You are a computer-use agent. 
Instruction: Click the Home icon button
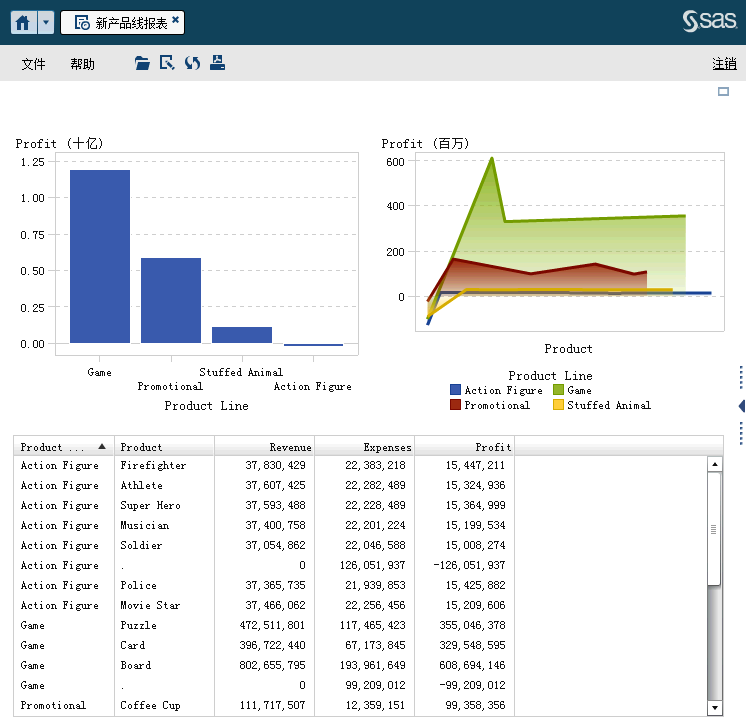(24, 23)
